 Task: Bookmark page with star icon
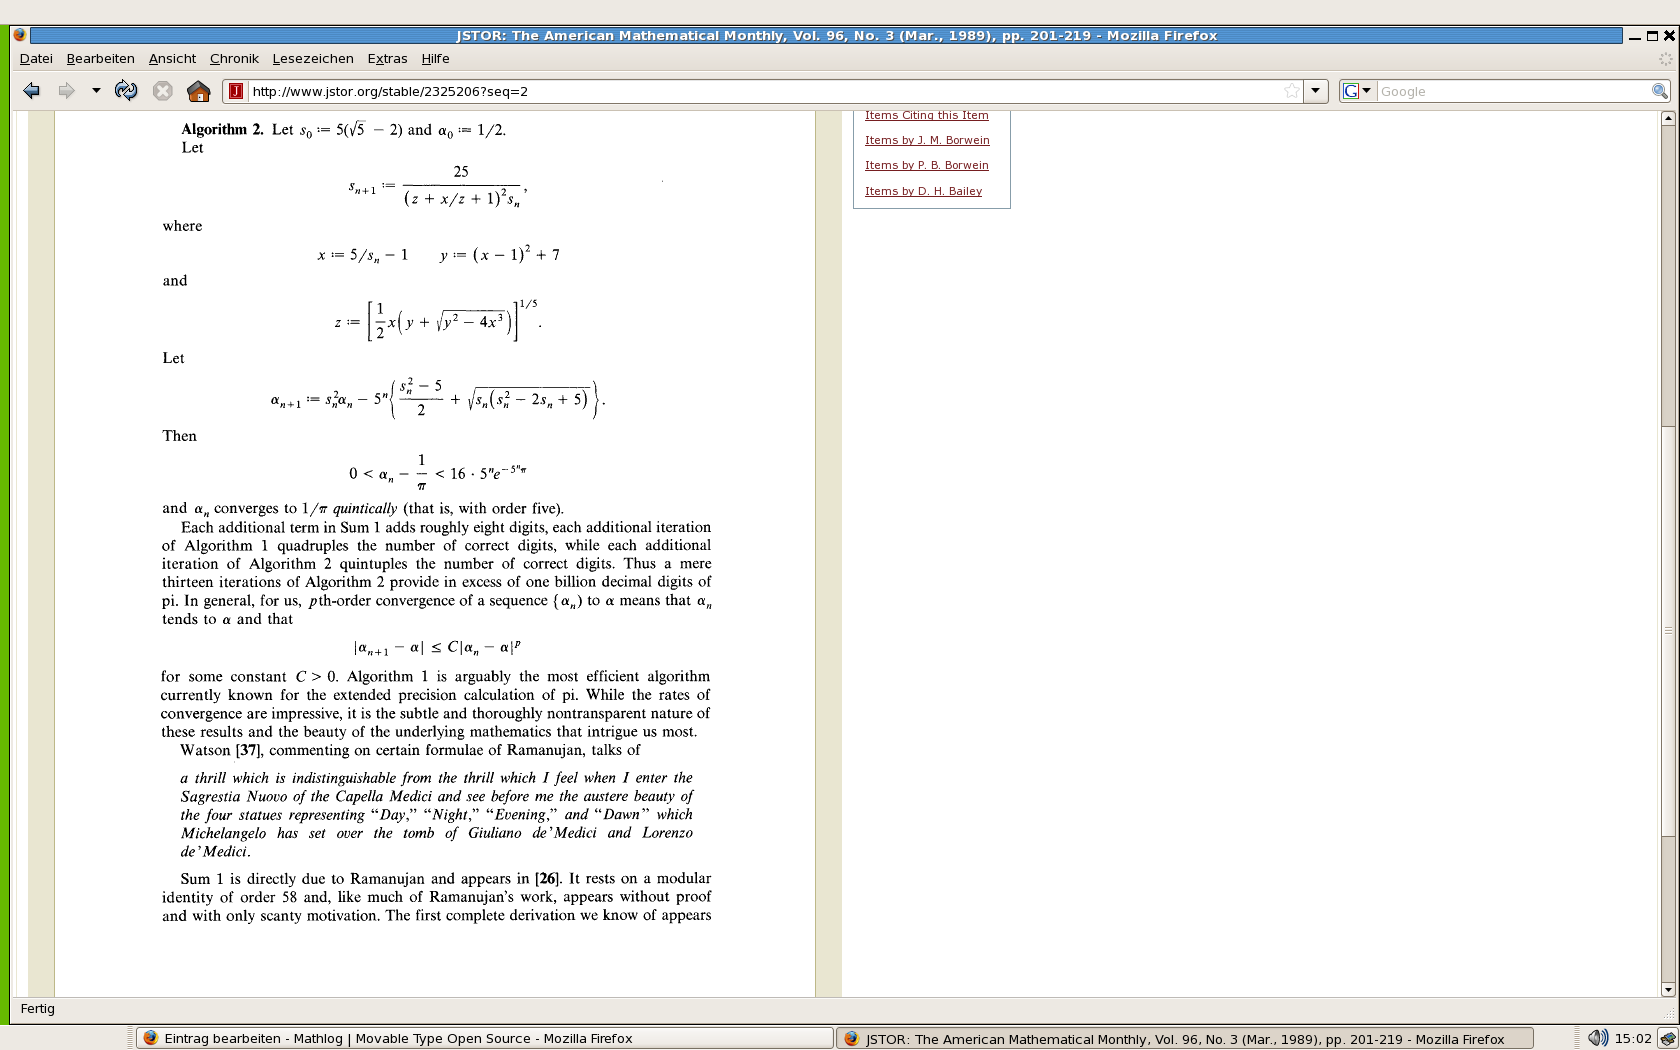1292,91
